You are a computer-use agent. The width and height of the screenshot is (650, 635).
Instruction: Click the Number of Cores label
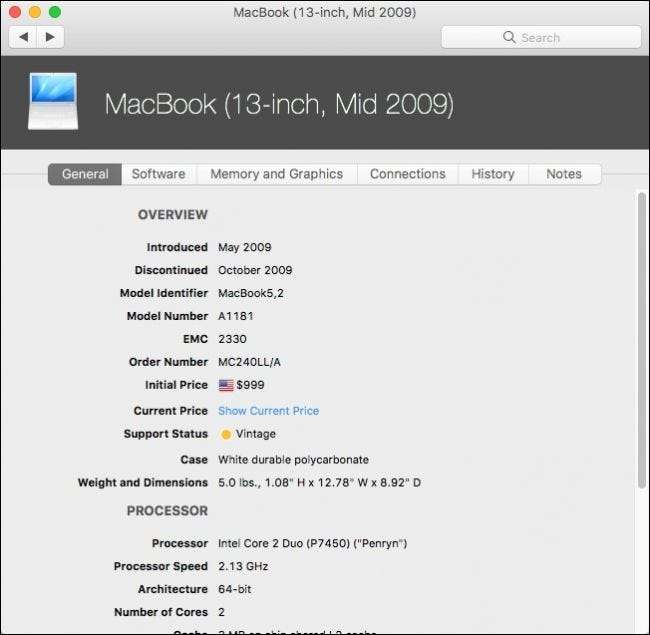tap(161, 613)
